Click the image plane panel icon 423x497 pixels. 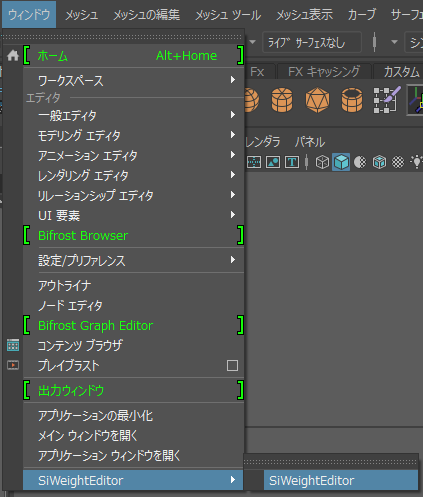[273, 162]
